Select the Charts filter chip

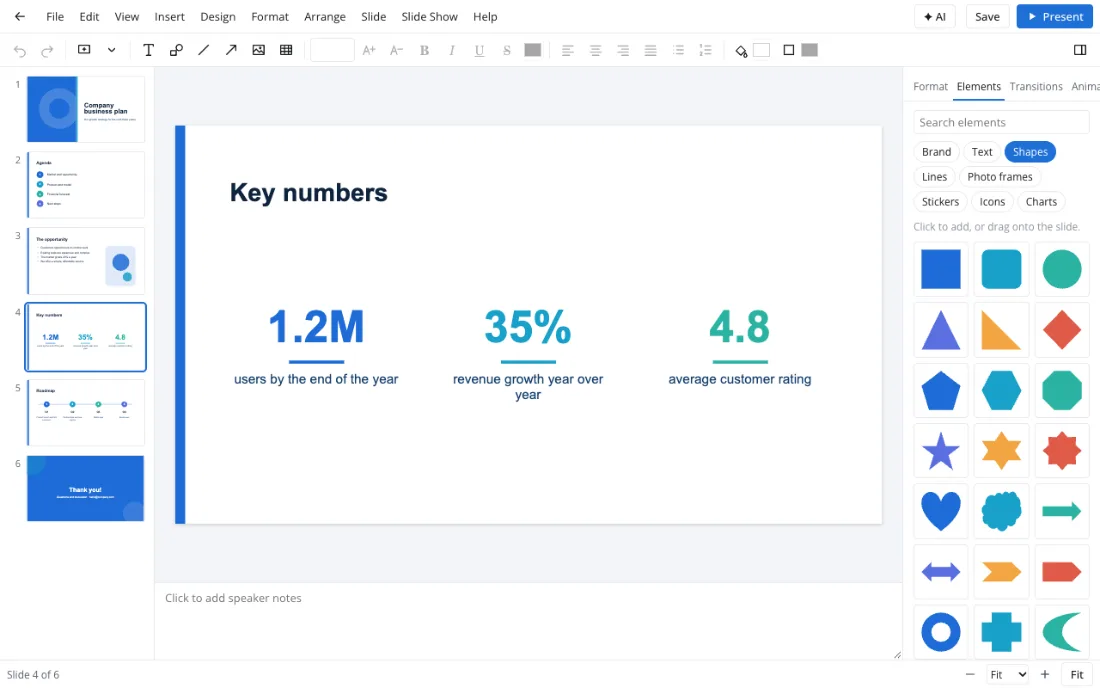1041,201
